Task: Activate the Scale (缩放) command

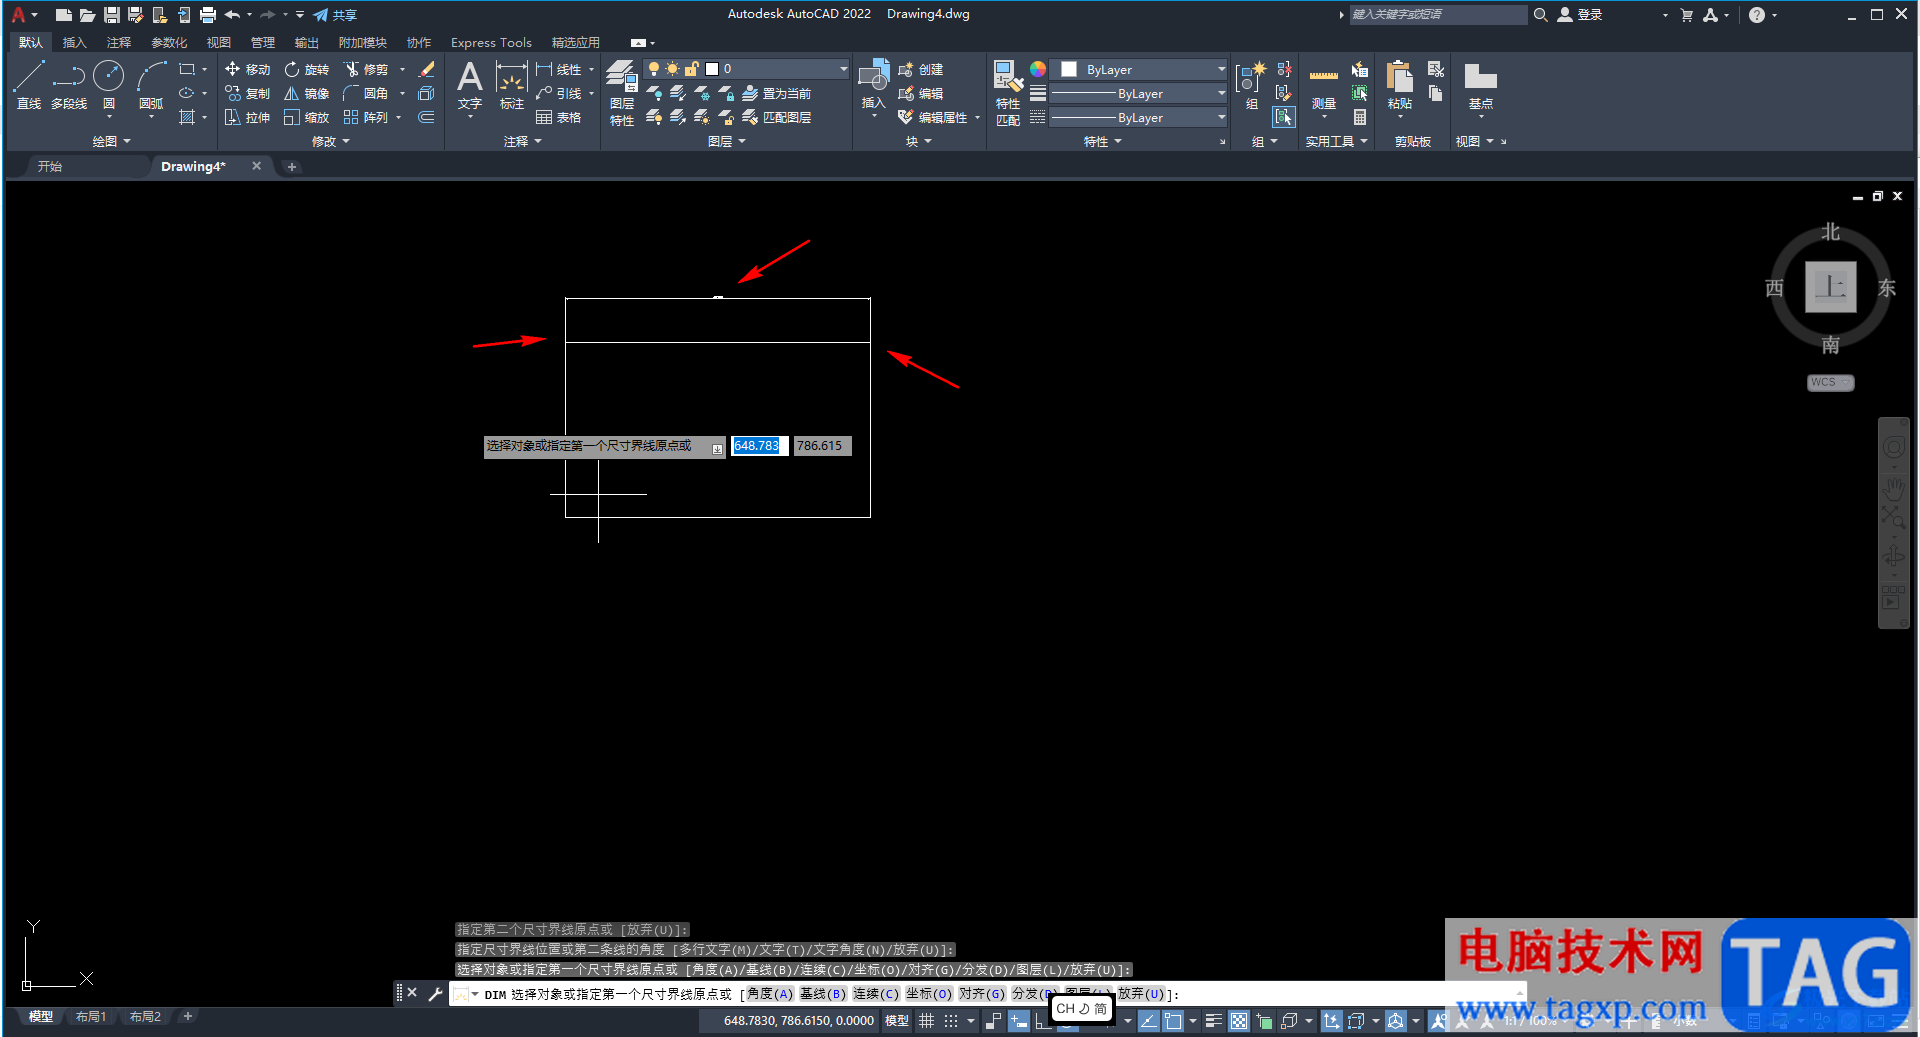Action: pos(307,117)
